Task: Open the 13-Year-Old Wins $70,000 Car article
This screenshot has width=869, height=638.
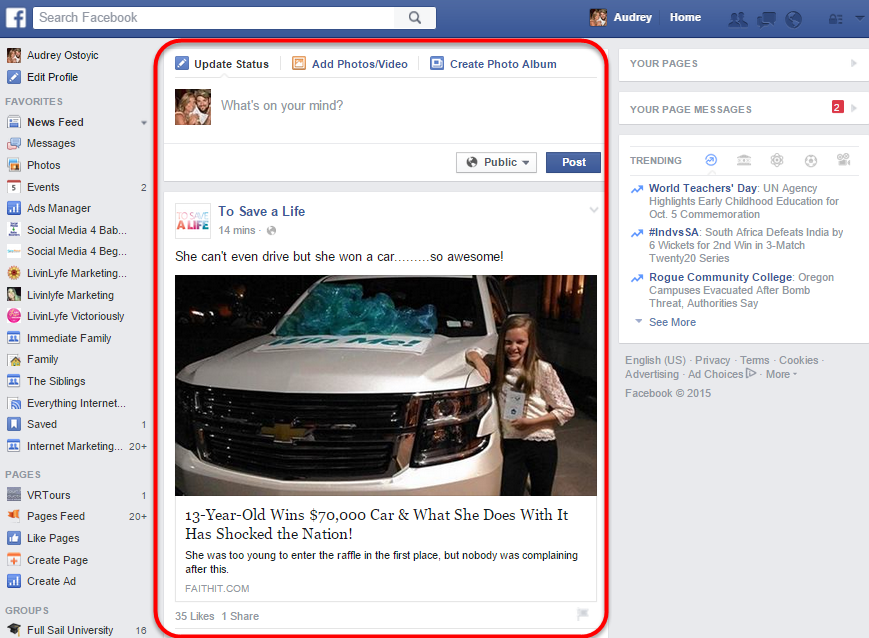Action: coord(377,524)
